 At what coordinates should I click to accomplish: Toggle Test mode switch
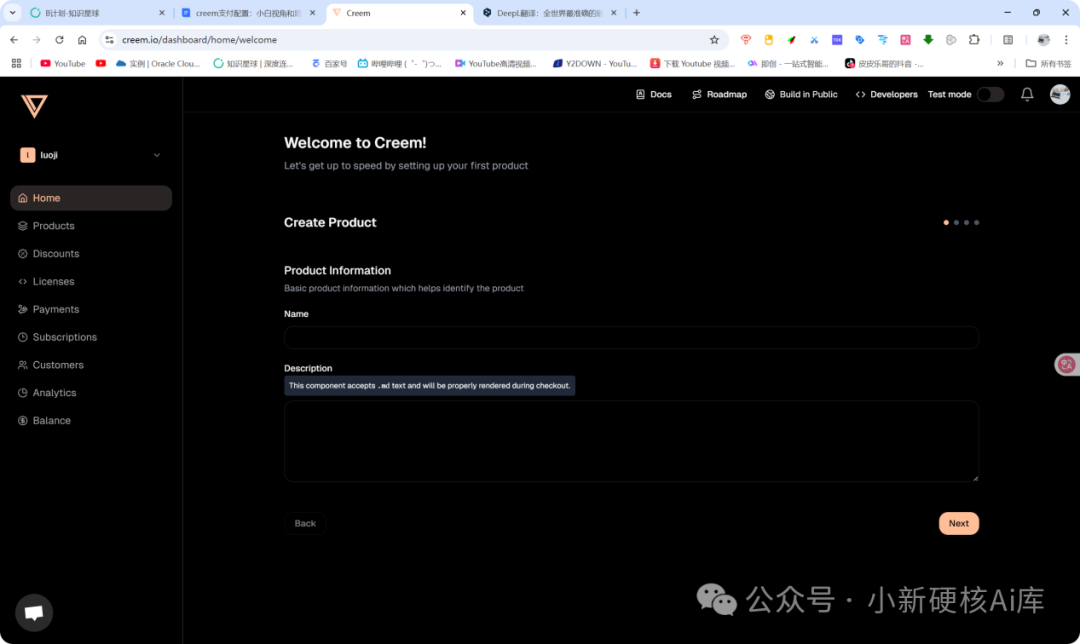[990, 94]
